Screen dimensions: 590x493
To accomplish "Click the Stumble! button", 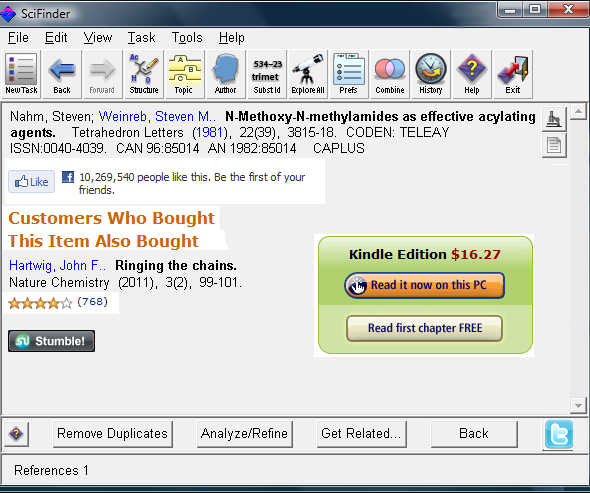I will [52, 341].
